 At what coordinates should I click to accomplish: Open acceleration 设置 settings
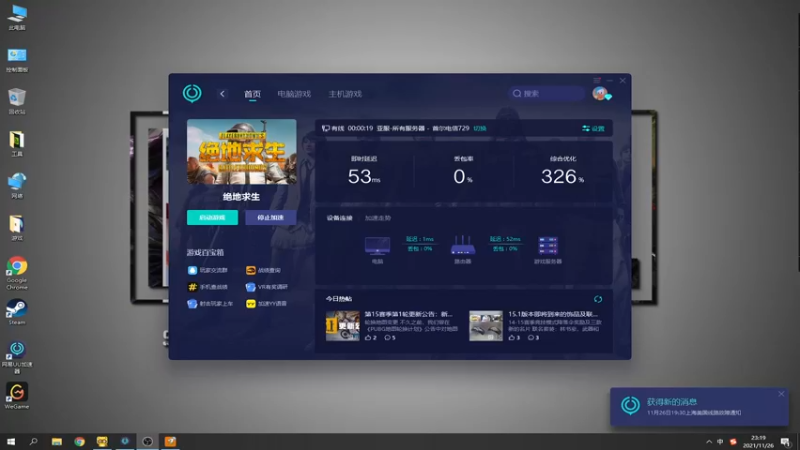593,129
